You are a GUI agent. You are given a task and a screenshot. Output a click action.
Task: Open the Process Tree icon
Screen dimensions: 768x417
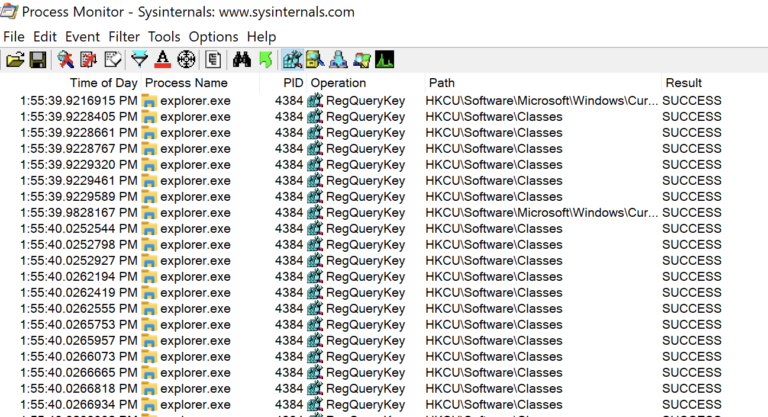click(x=213, y=60)
